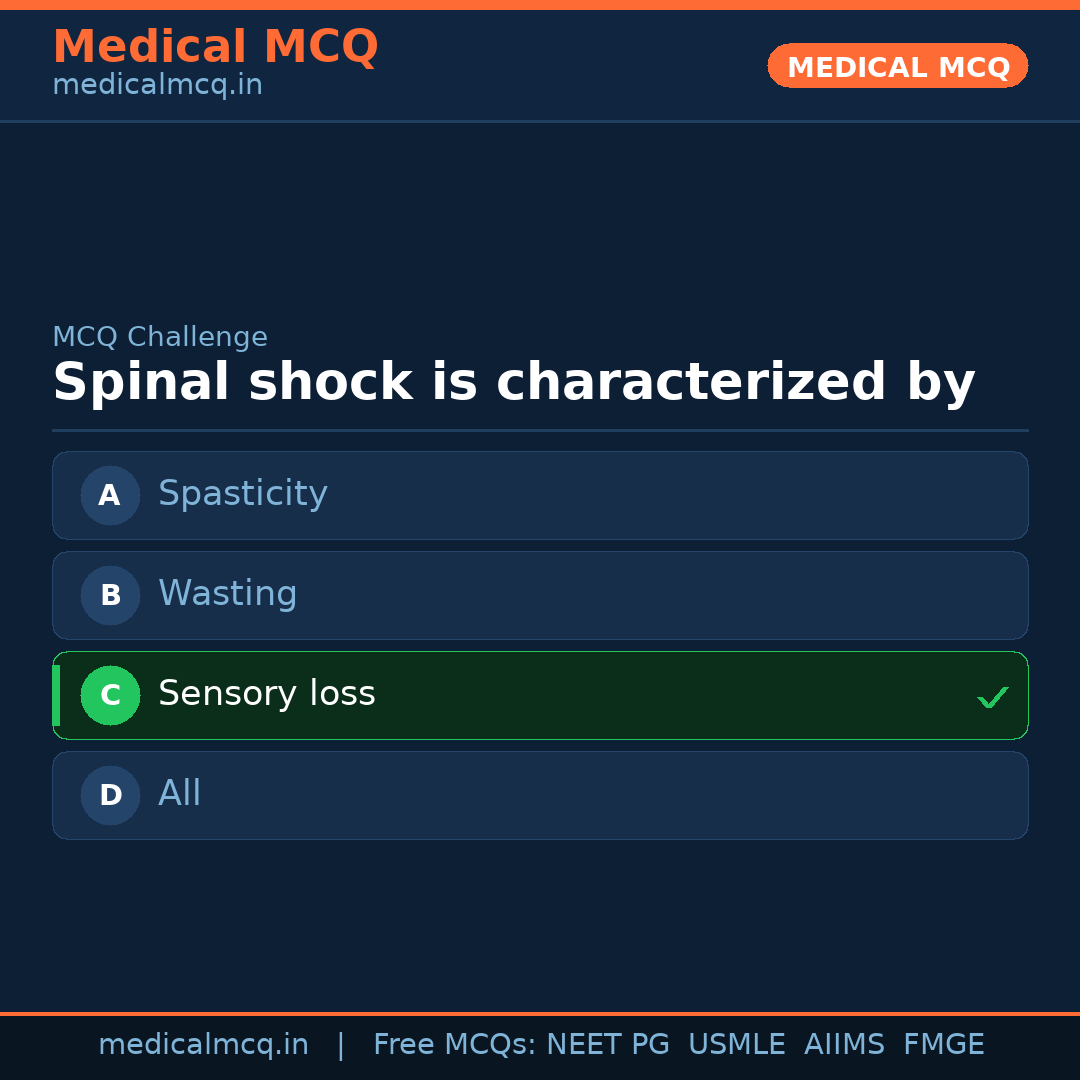The image size is (1080, 1080).
Task: Select the Spasticity answer option
Action: (540, 495)
